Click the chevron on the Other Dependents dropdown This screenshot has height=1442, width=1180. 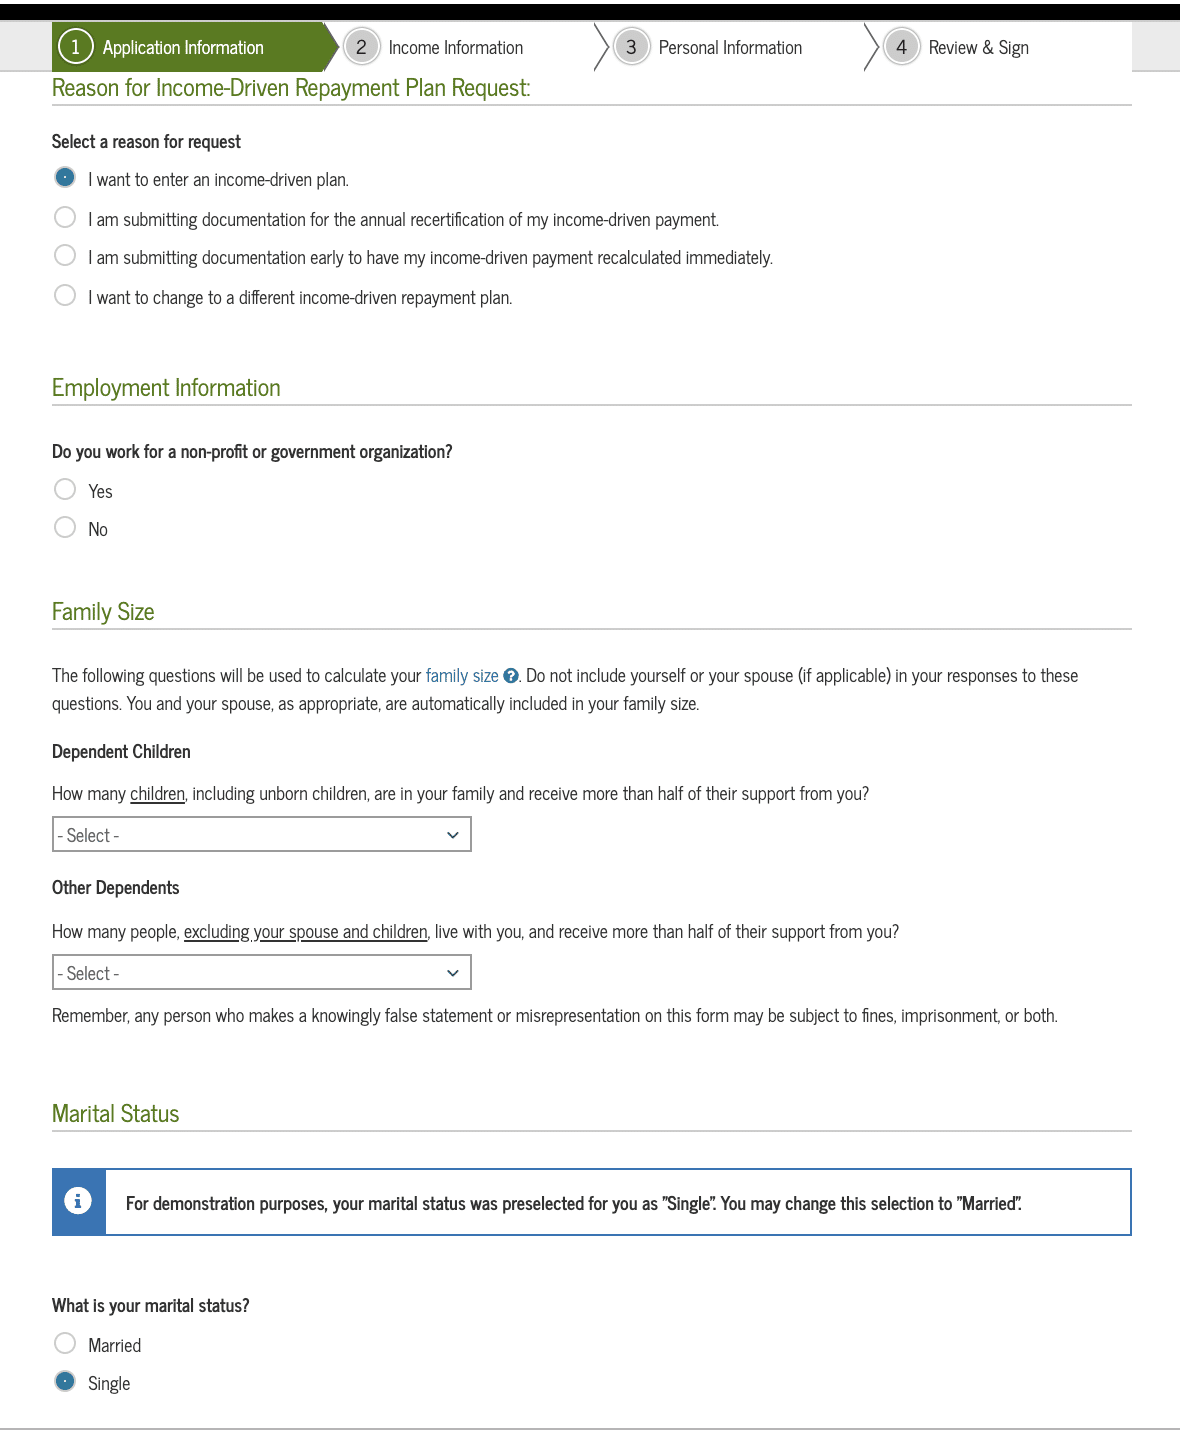click(x=453, y=972)
